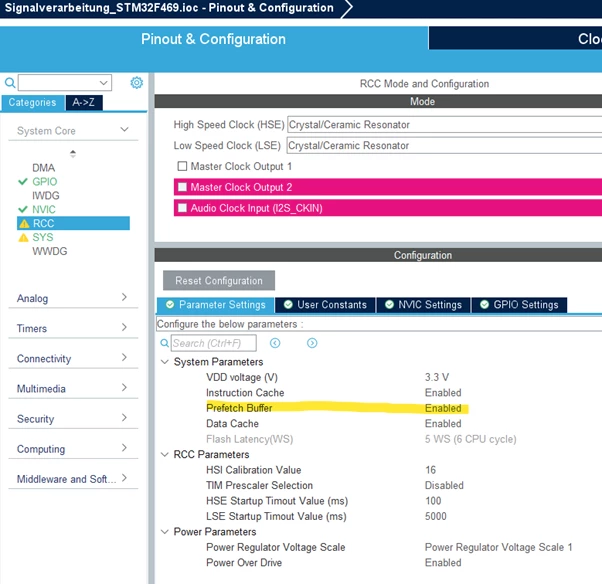Select RCC in the System Core list
This screenshot has width=602, height=584.
coord(73,223)
